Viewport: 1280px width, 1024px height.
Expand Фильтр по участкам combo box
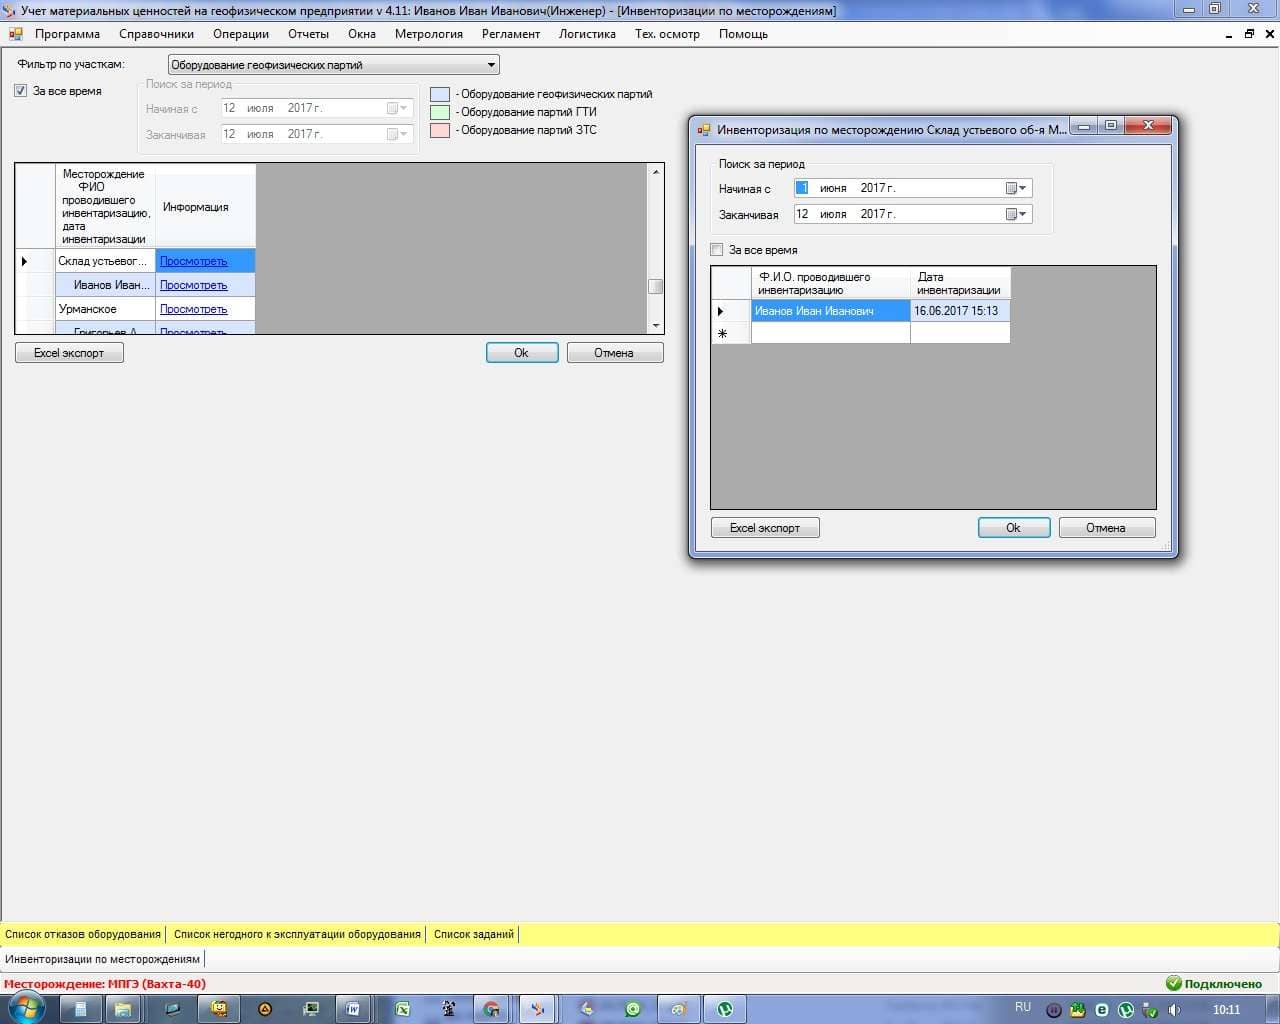(x=490, y=65)
